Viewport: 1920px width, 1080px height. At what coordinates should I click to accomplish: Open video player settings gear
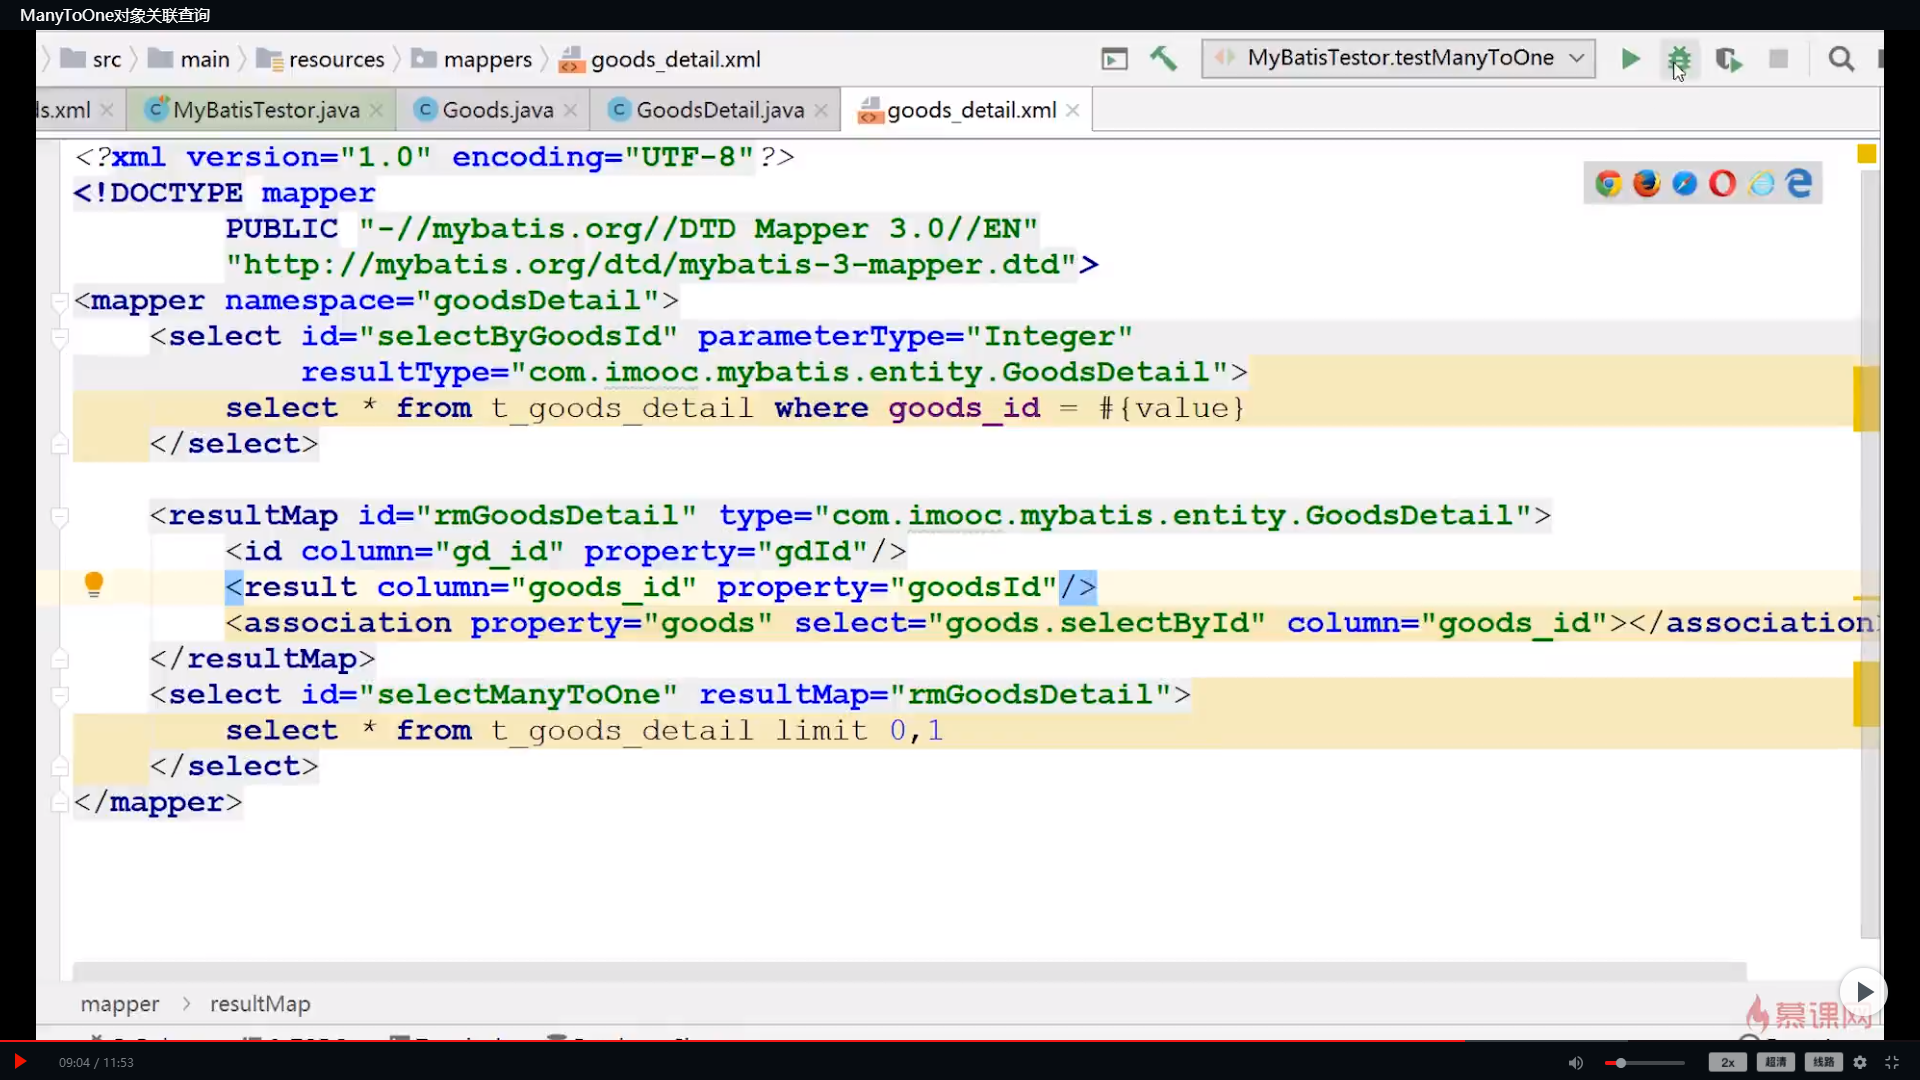pos(1860,1062)
